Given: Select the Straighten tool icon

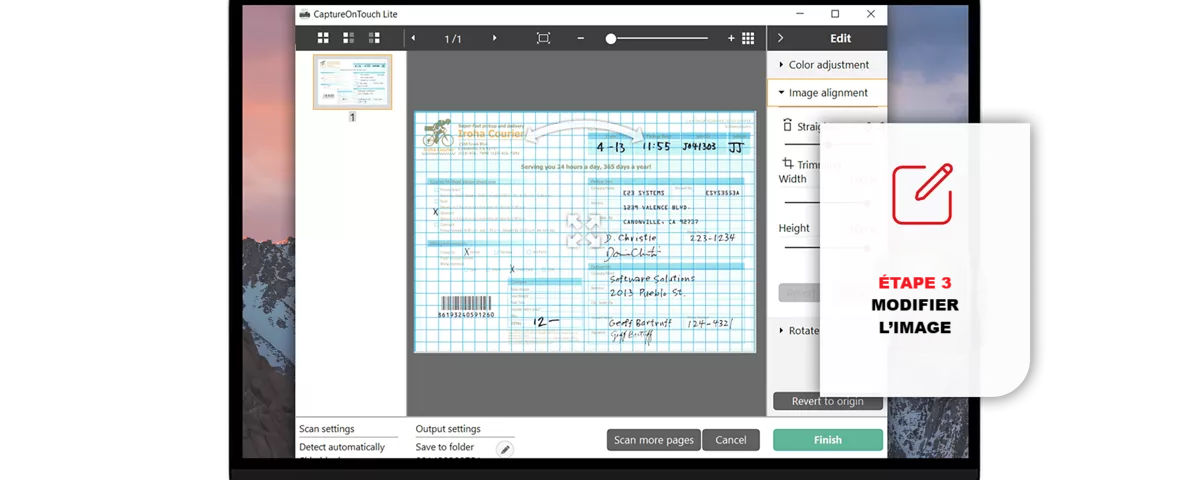Looking at the screenshot, I should (787, 126).
